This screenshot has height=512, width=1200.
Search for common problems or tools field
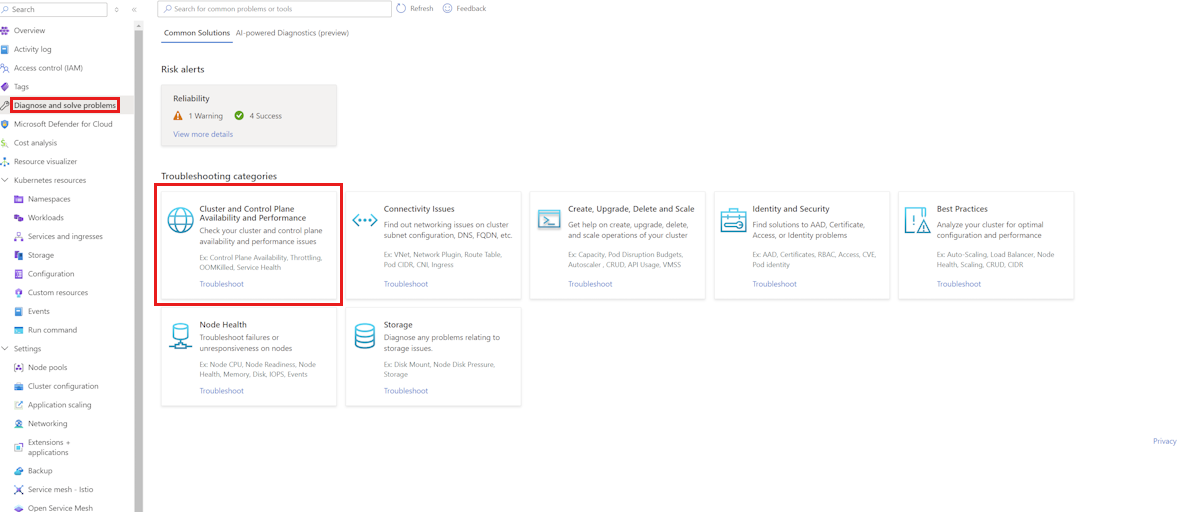[275, 9]
